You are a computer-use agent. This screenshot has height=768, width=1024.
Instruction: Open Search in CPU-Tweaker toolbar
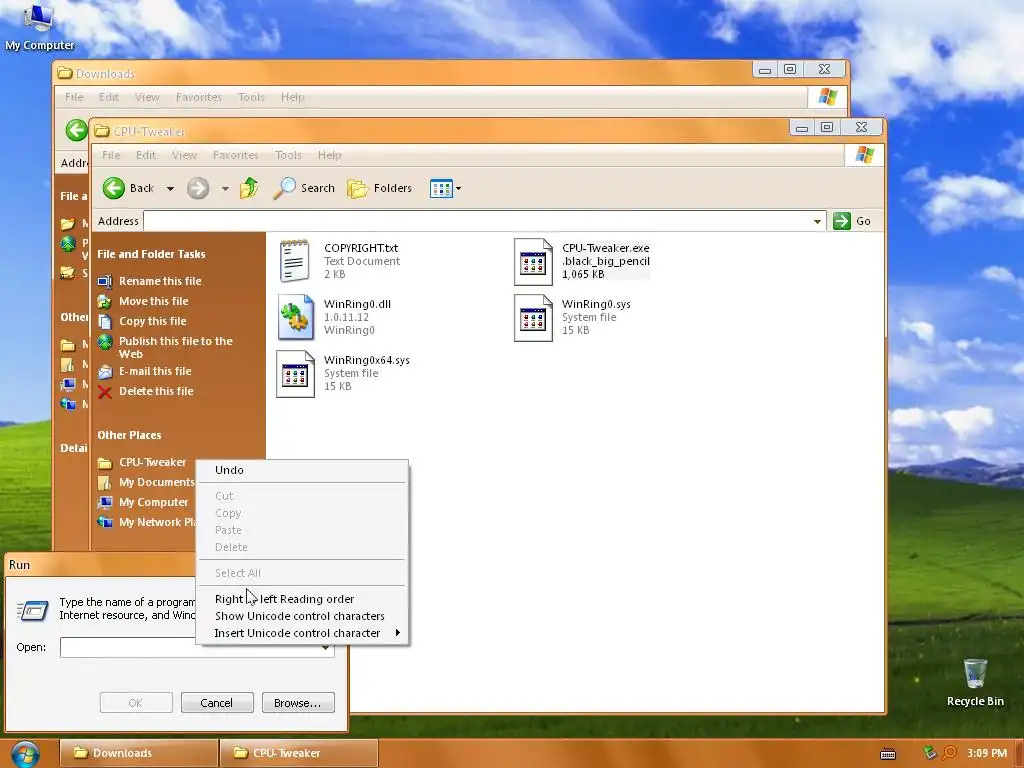pos(304,188)
